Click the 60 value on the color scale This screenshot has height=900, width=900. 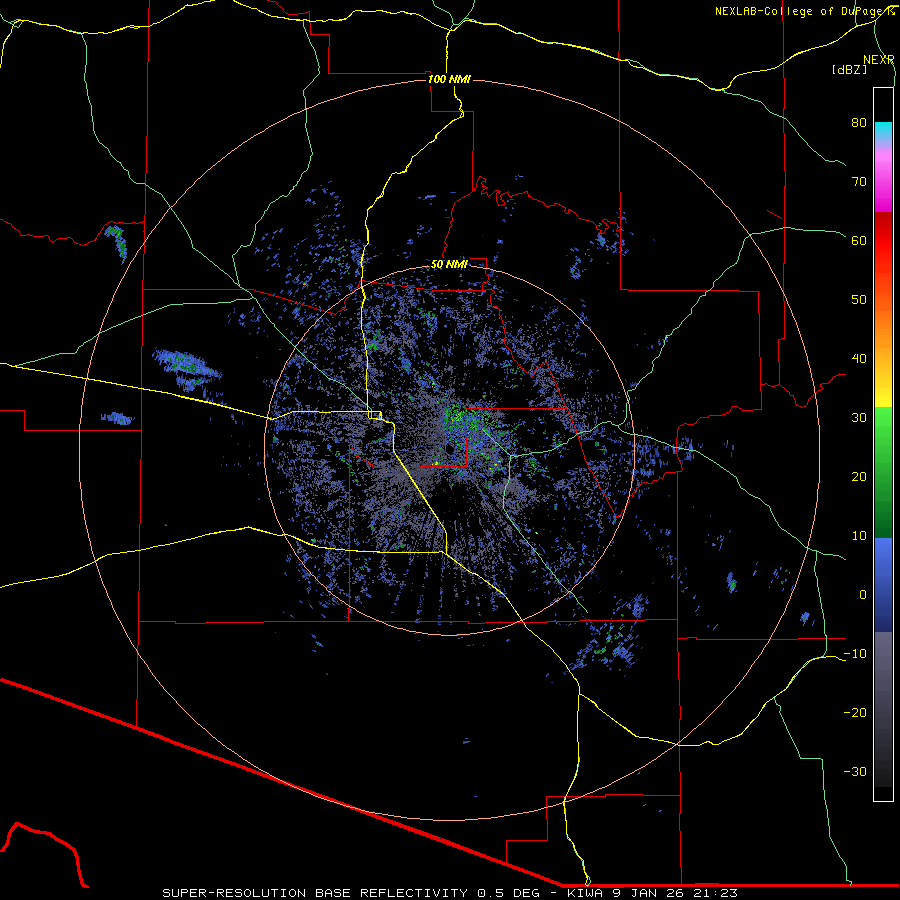click(x=859, y=240)
